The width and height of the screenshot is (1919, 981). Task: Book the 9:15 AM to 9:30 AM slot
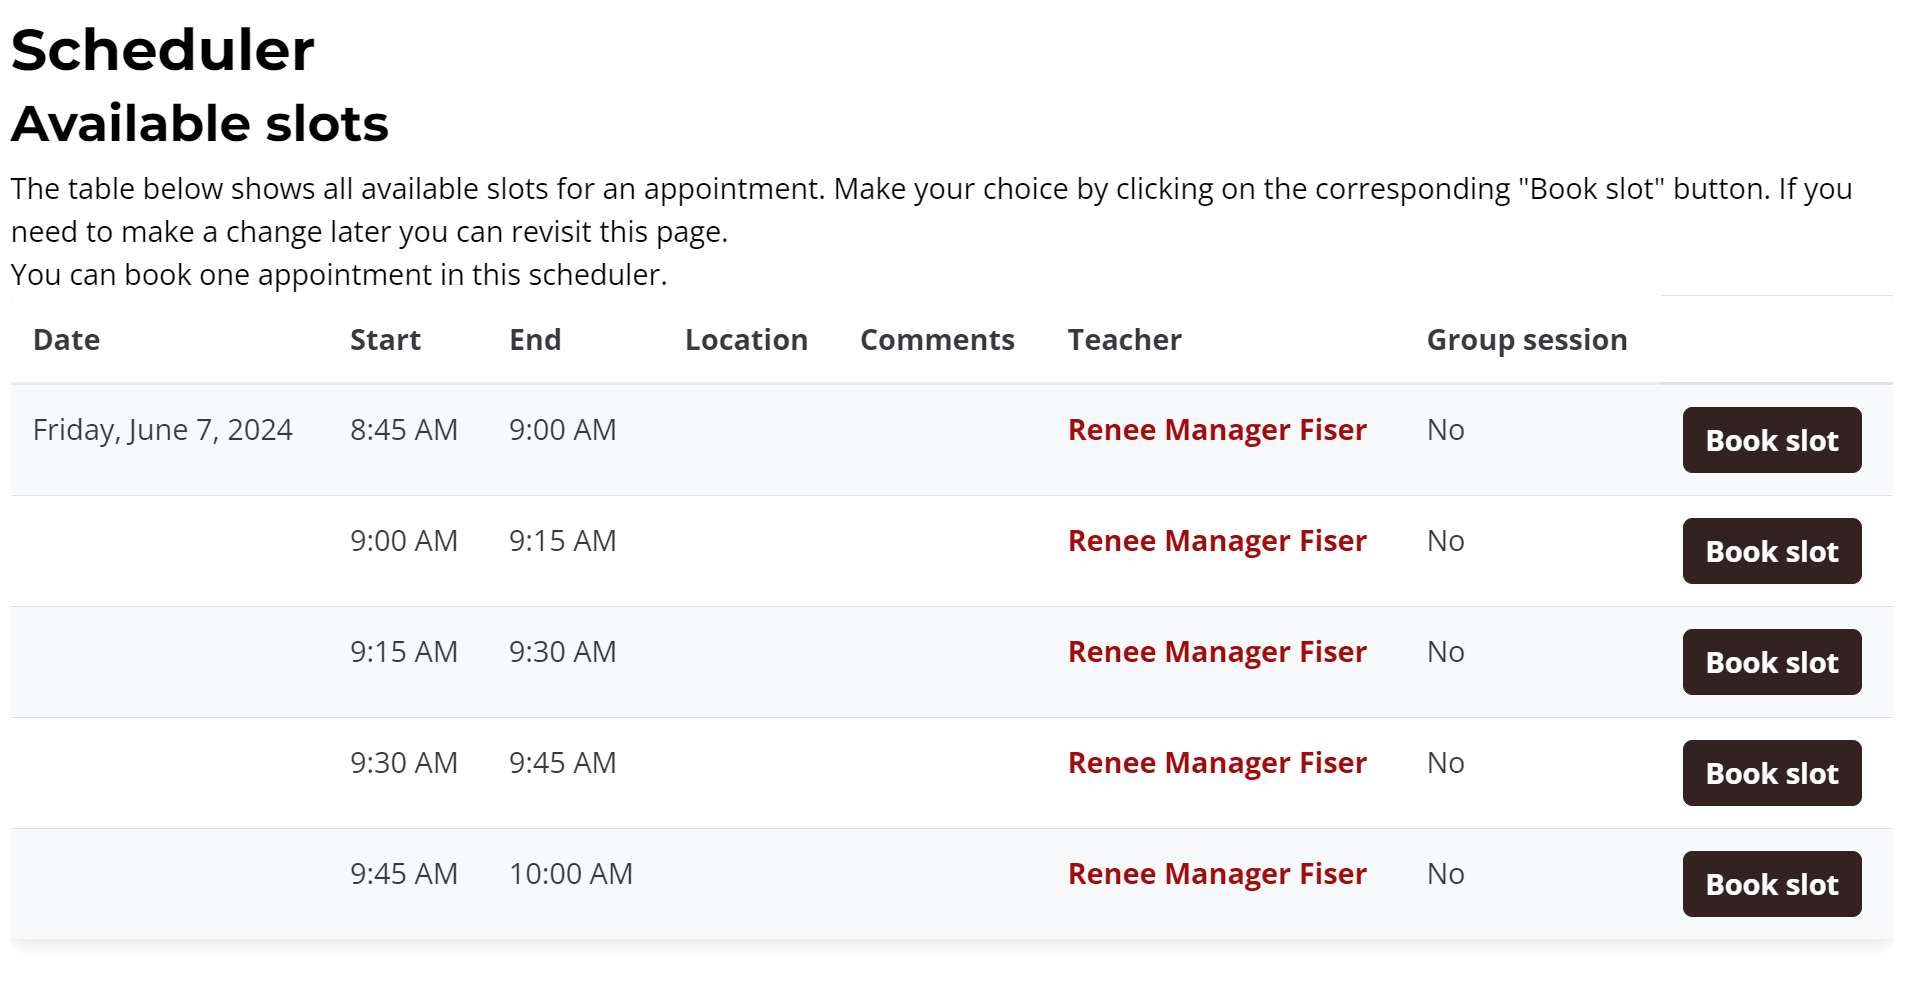1771,662
